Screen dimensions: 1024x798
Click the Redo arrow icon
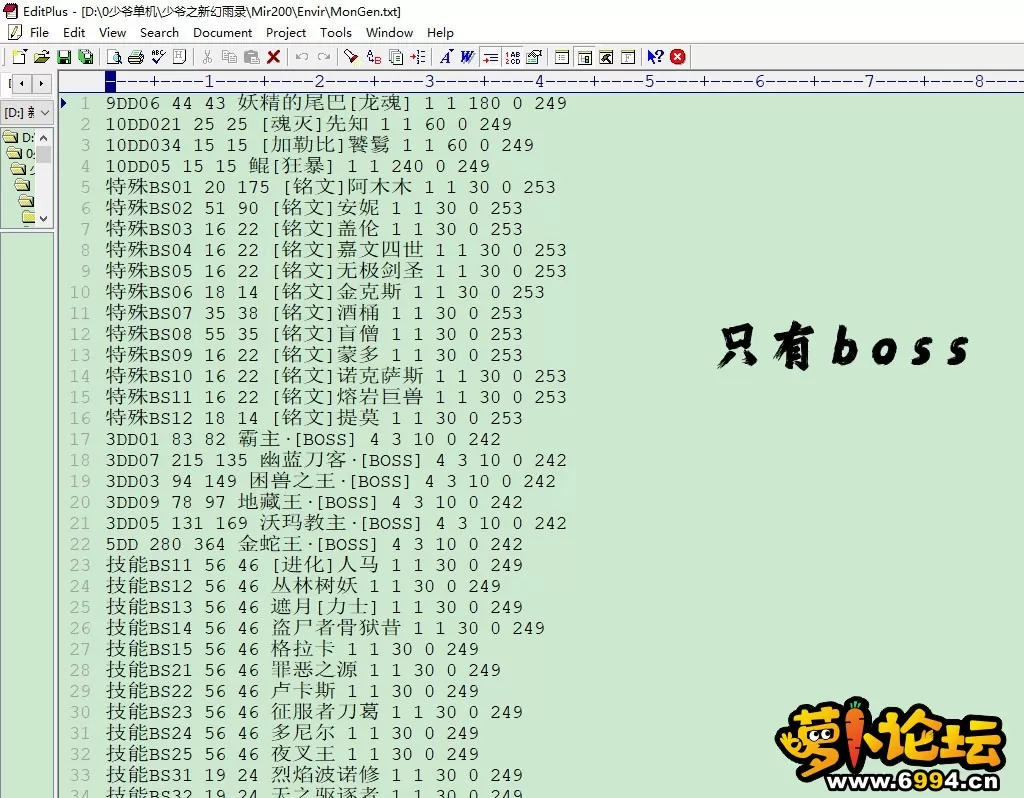pyautogui.click(x=323, y=57)
